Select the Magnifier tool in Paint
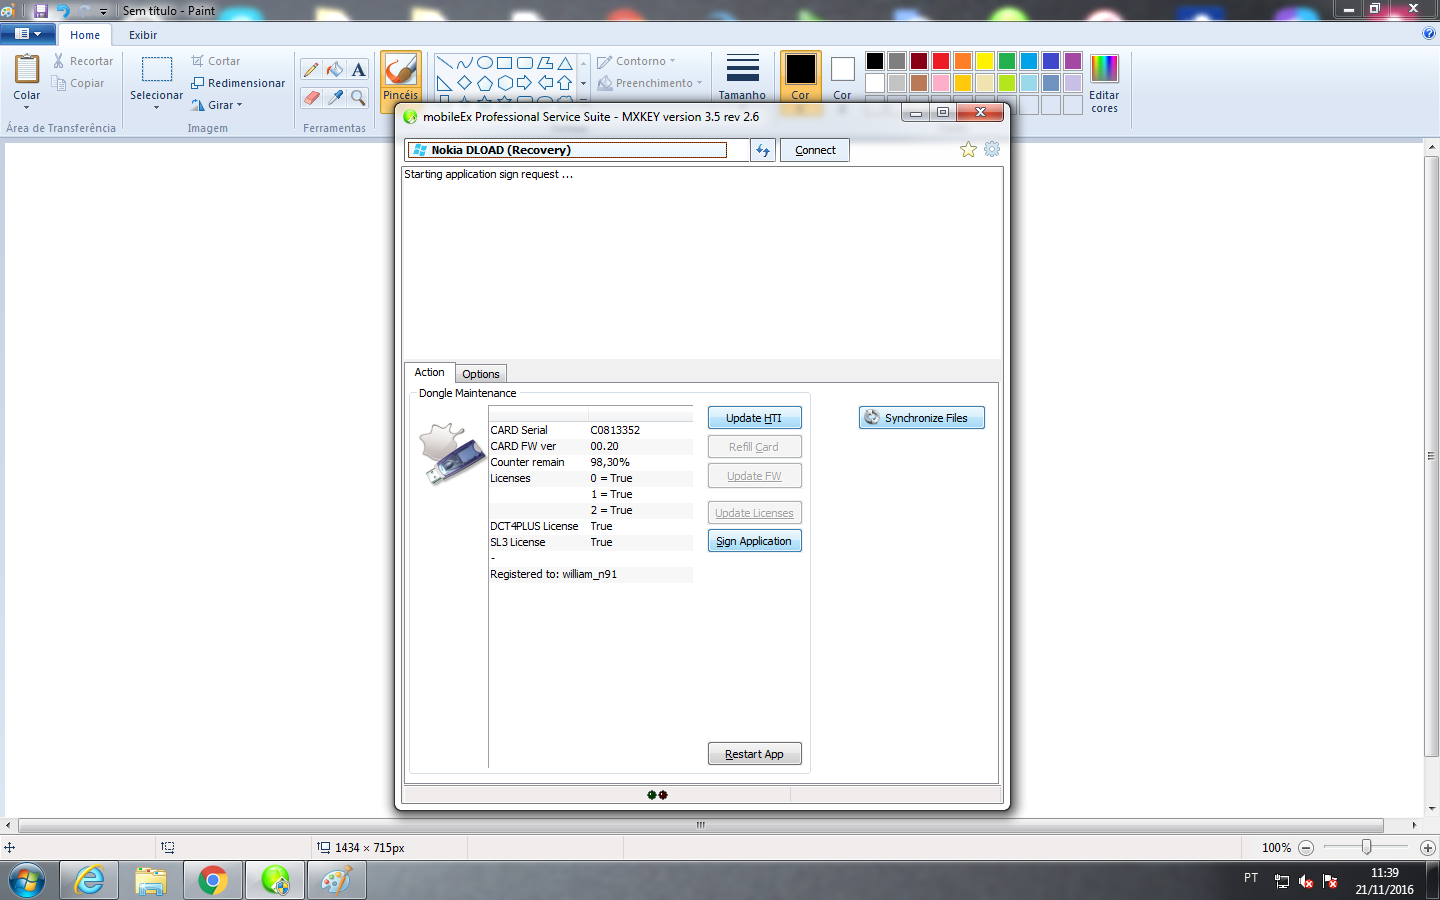 [x=358, y=97]
